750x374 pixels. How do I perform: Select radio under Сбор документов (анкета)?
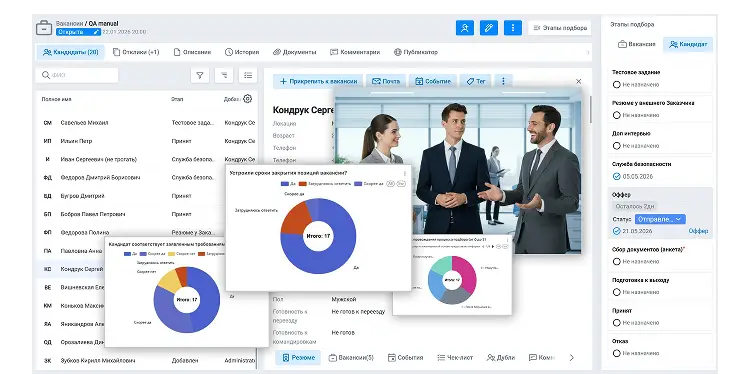click(x=617, y=262)
